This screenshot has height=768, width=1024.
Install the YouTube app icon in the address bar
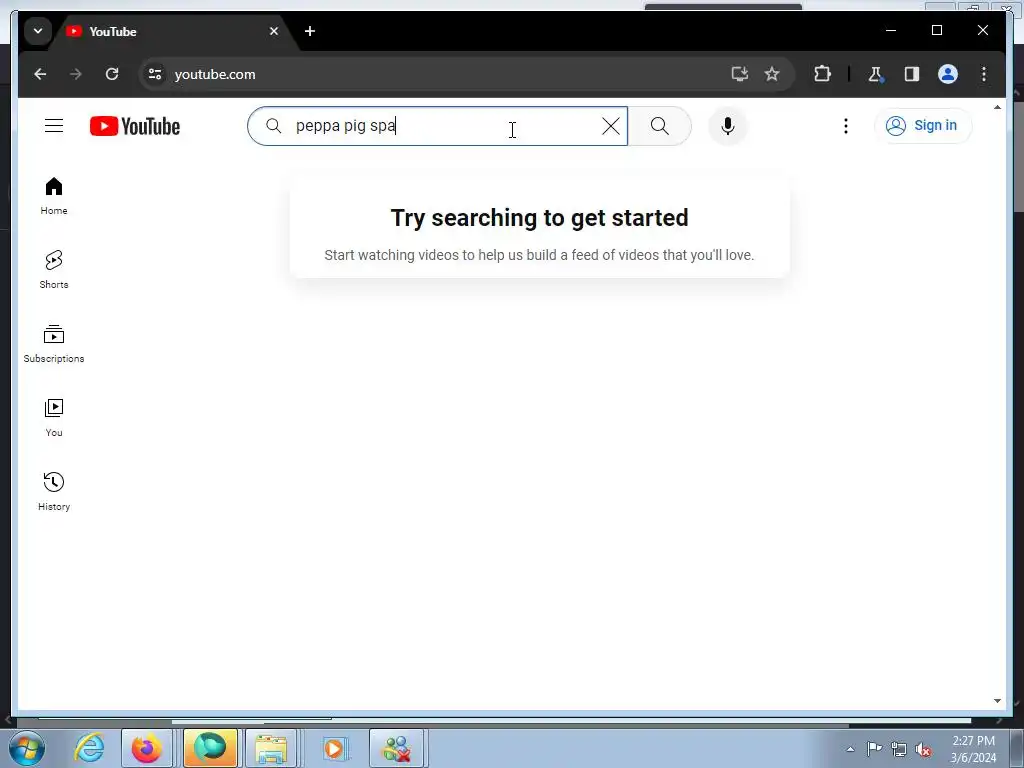(739, 74)
